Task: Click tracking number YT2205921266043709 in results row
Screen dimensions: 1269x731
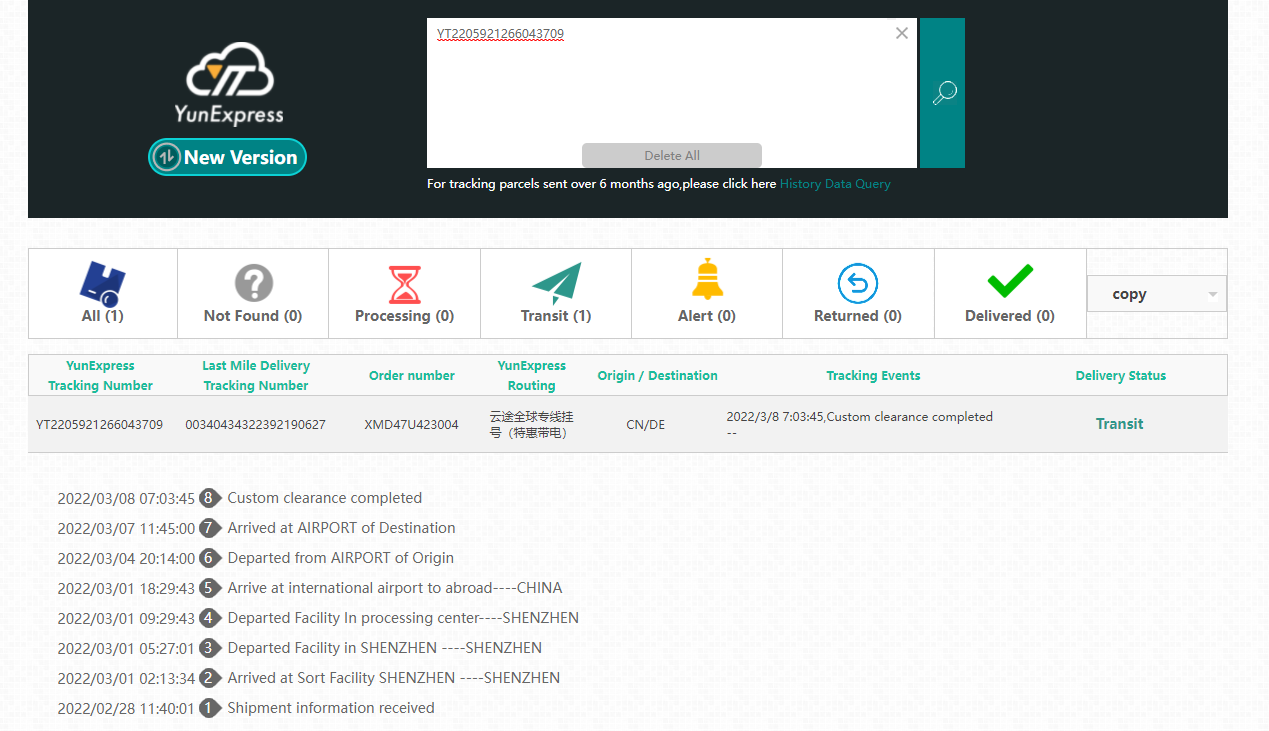Action: click(99, 424)
